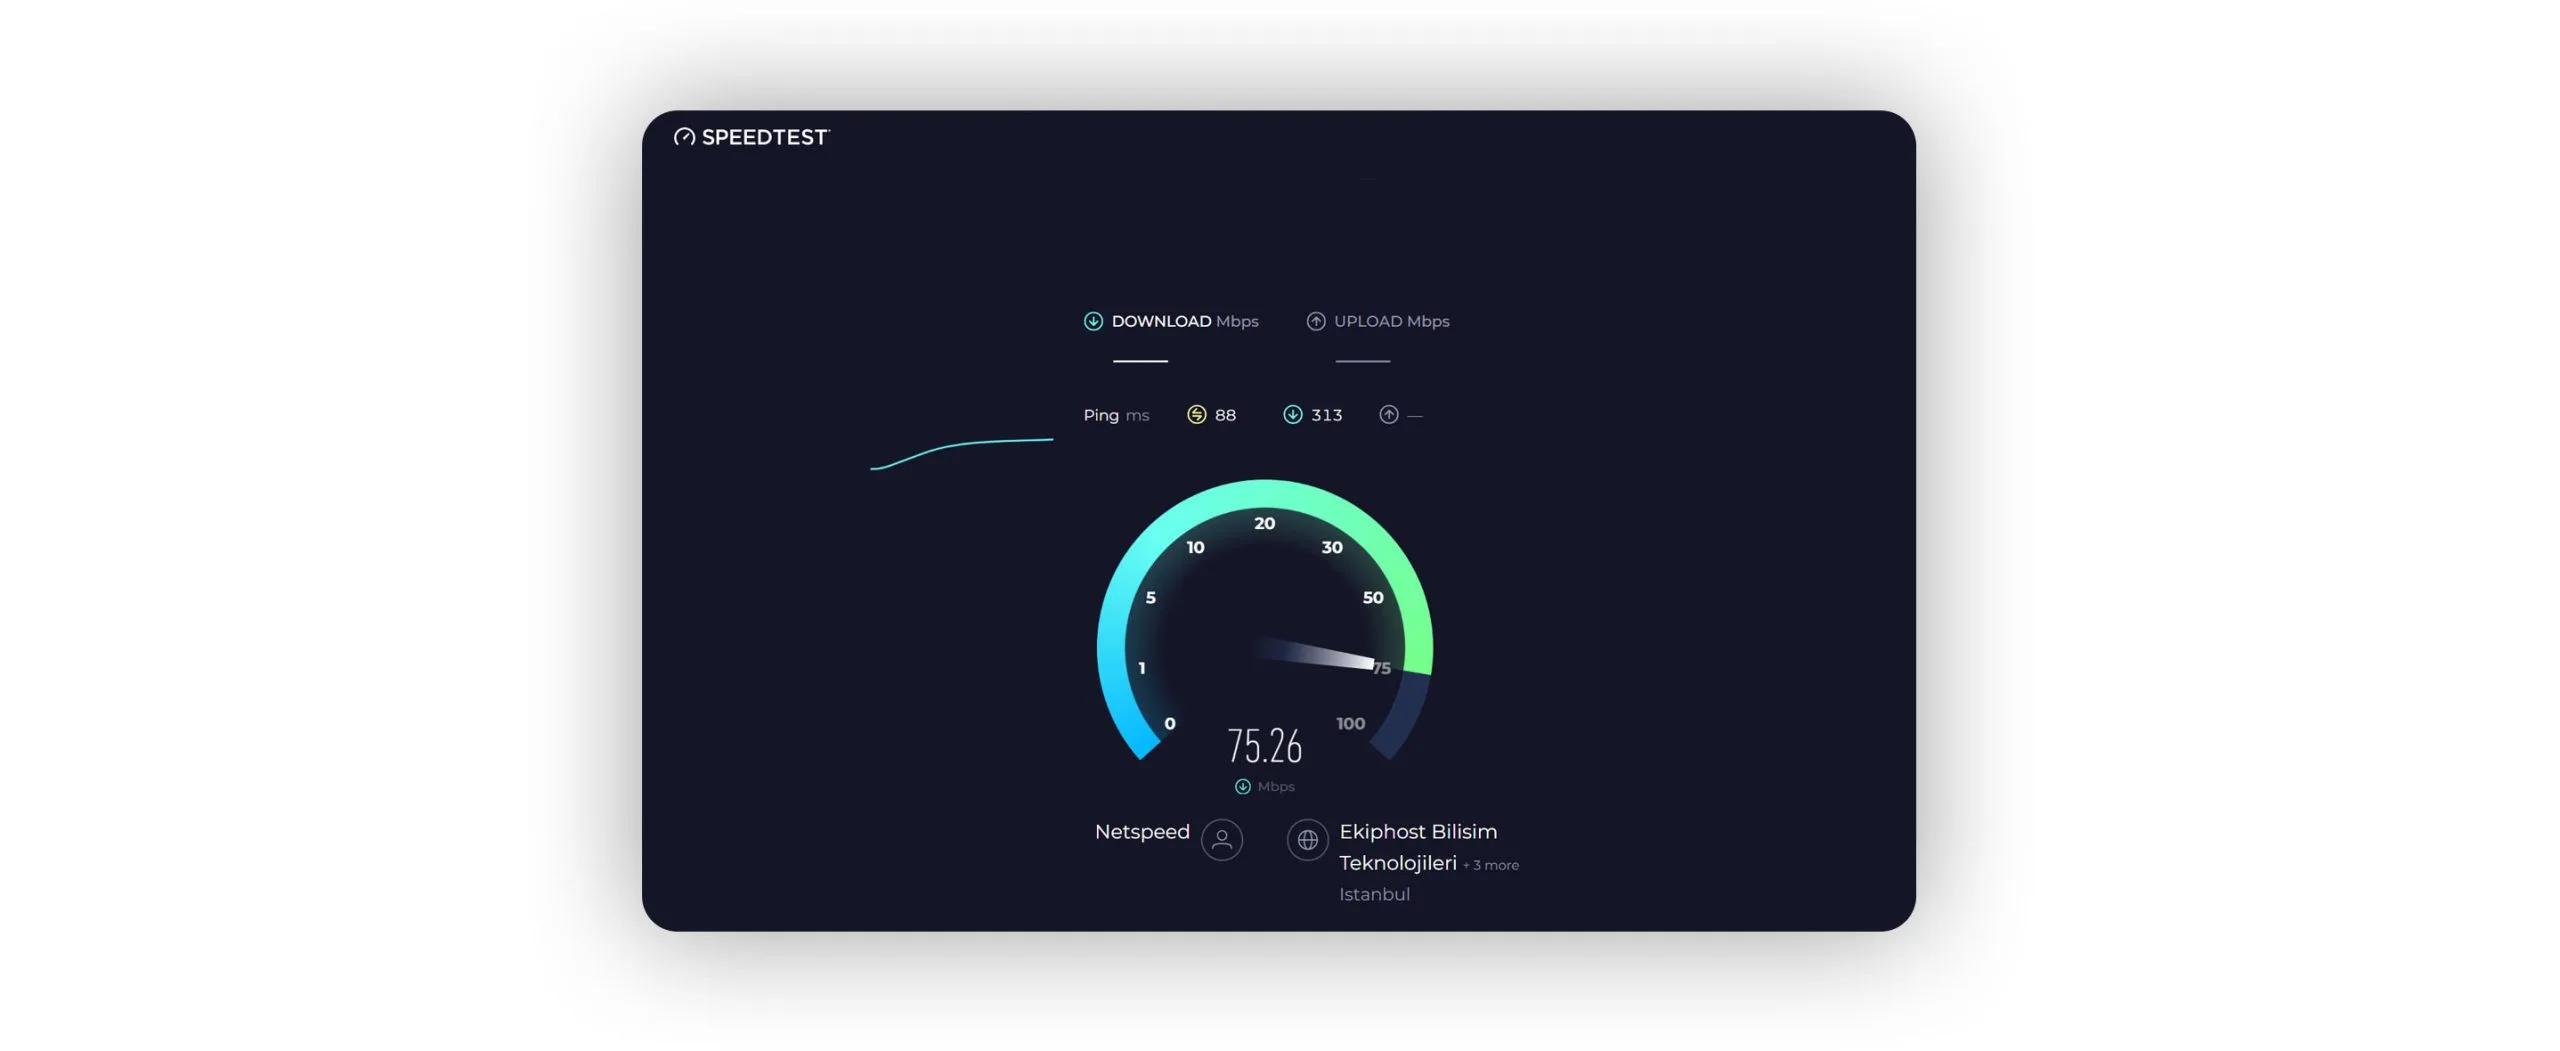Click the Istanbul server location text
The image size is (2560, 1051).
coord(1374,894)
